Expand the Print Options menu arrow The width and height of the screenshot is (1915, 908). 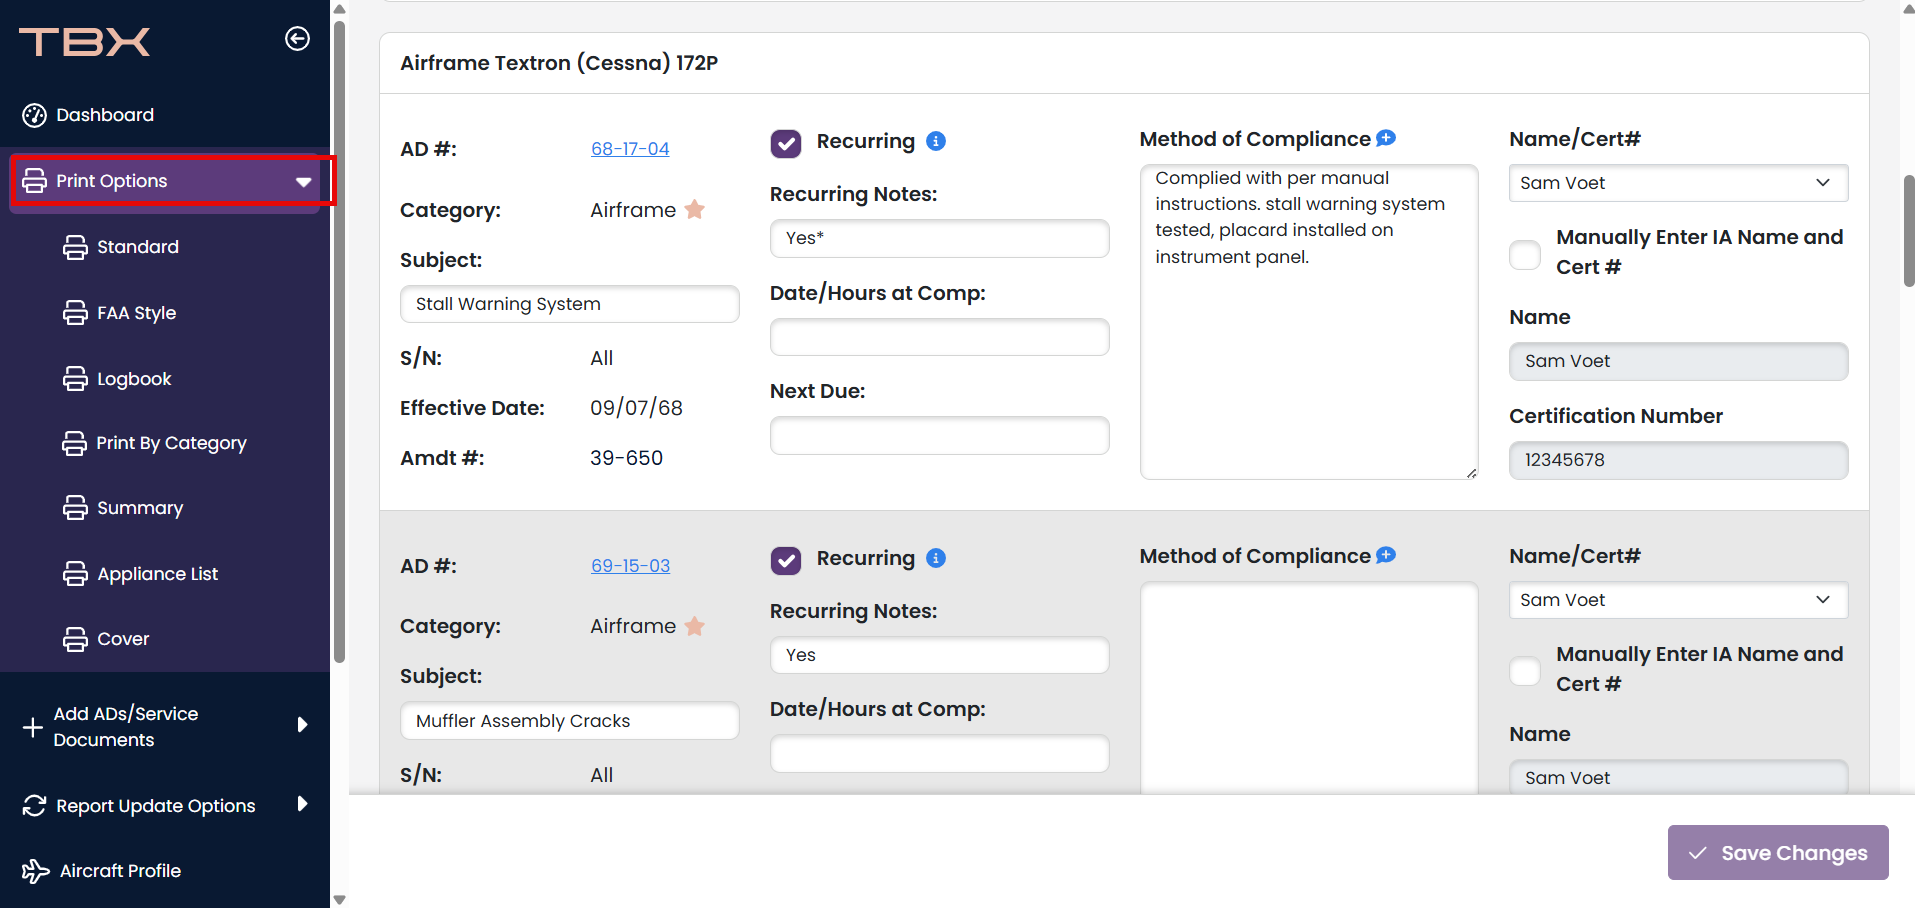pos(303,182)
